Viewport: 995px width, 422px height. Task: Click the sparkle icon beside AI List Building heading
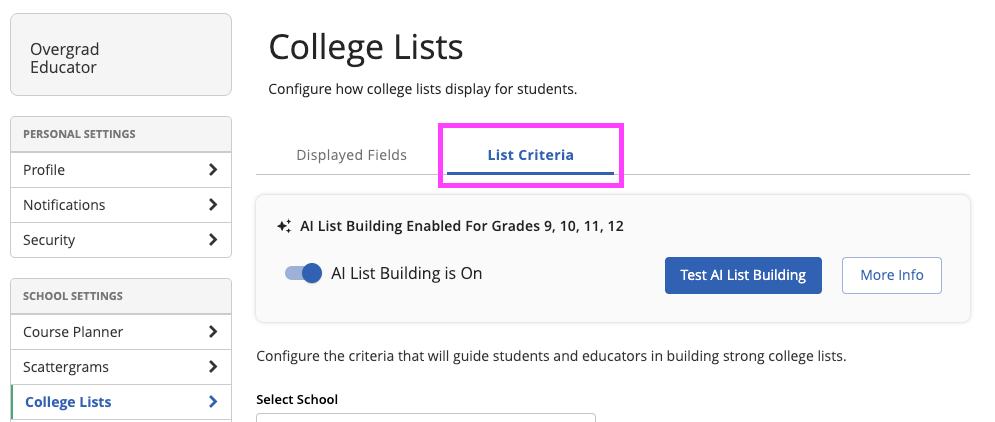click(x=284, y=226)
